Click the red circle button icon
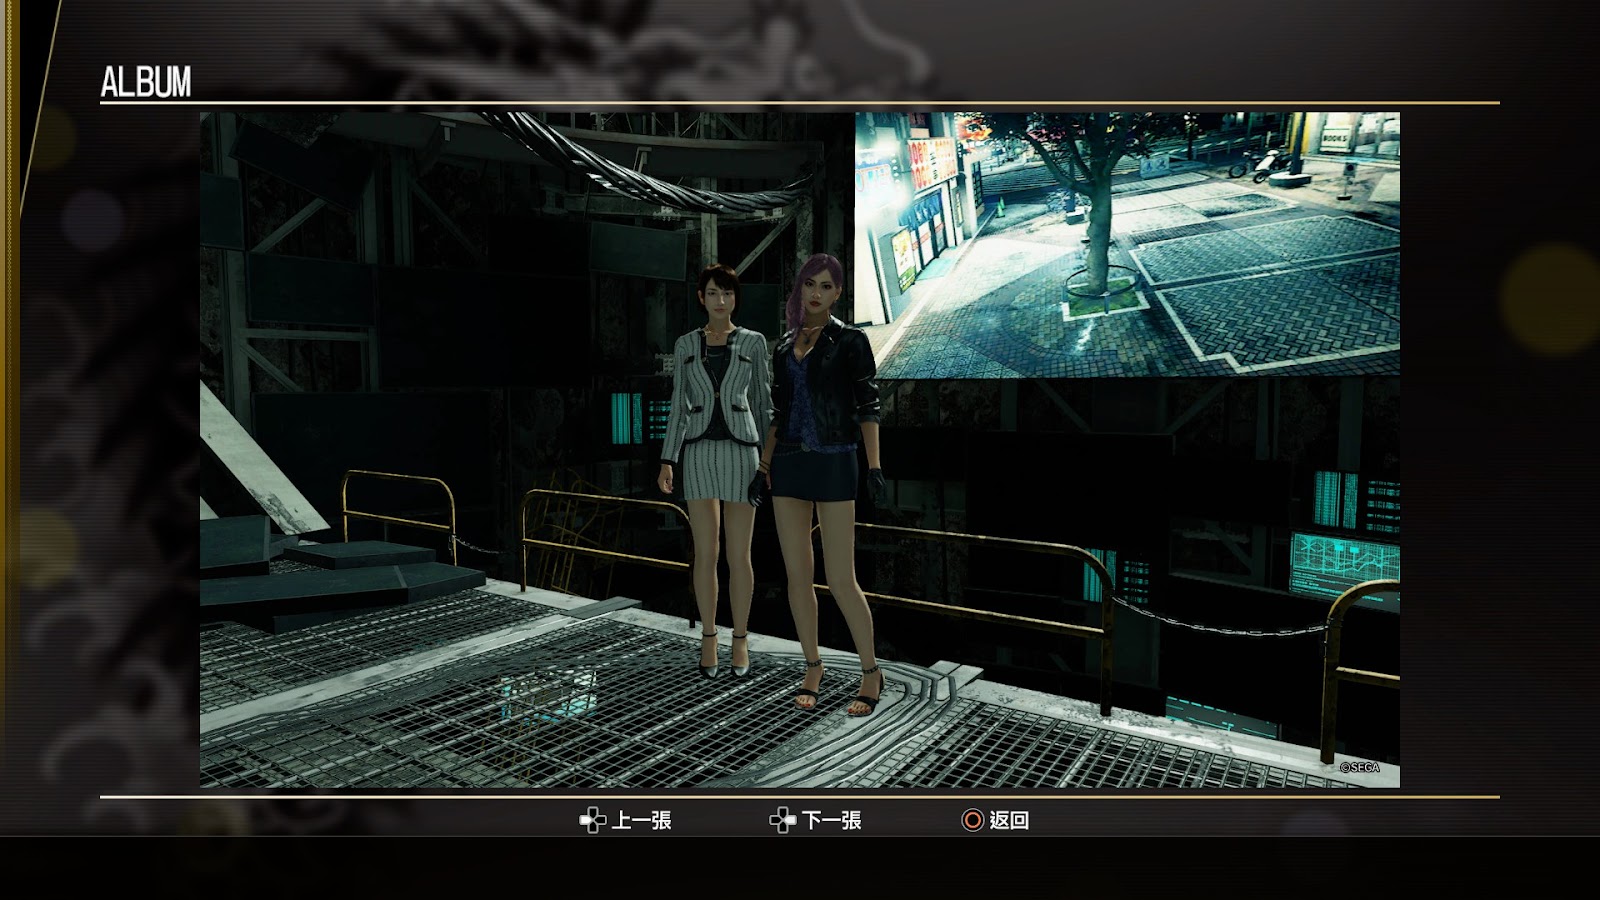 coord(972,821)
